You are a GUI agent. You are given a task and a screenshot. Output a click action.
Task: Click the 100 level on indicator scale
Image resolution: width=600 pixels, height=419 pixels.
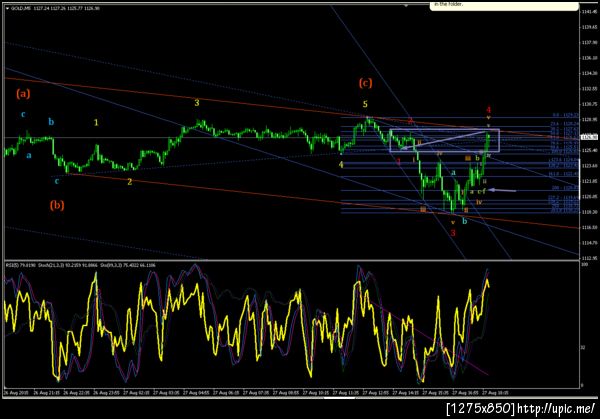coord(584,265)
